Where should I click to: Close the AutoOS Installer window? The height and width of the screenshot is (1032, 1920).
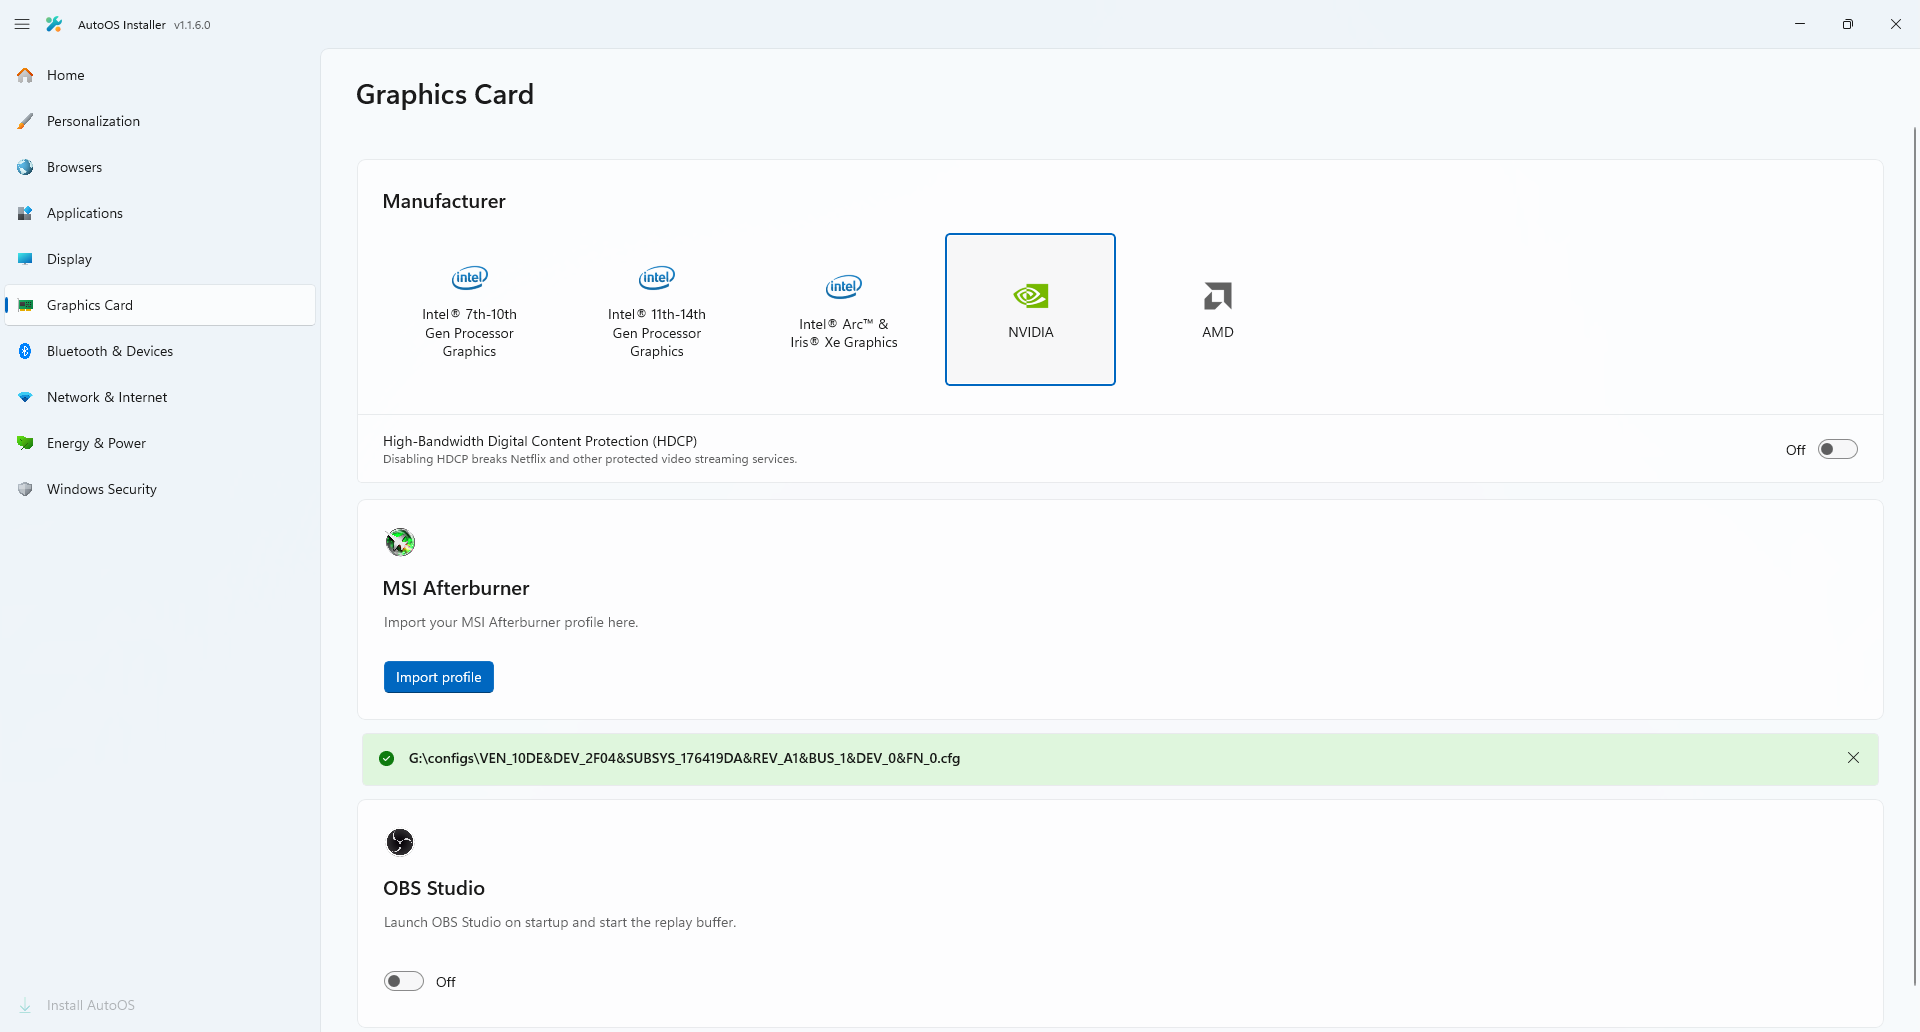click(1896, 24)
